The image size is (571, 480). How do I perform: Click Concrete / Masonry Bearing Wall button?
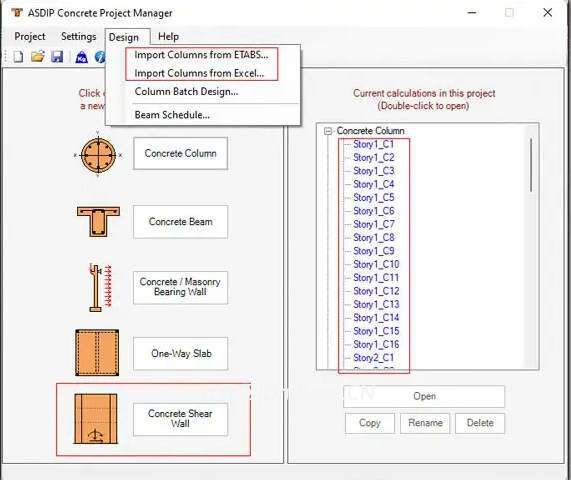coord(181,287)
